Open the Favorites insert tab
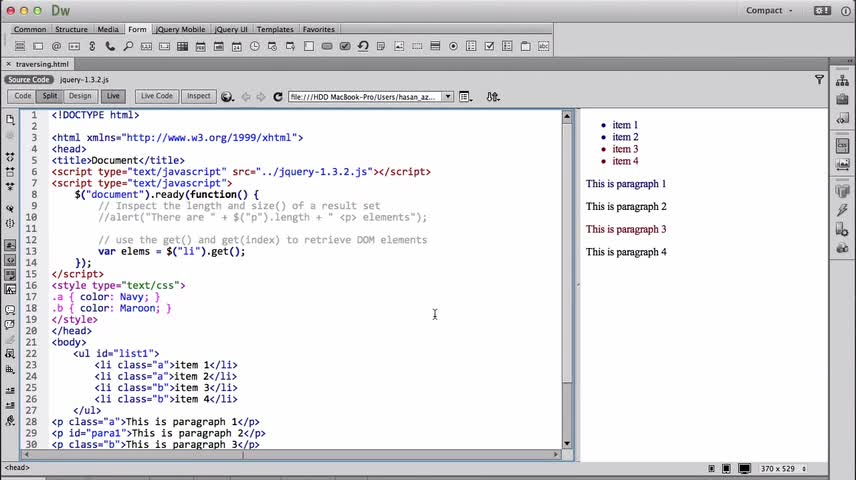856x480 pixels. point(319,29)
